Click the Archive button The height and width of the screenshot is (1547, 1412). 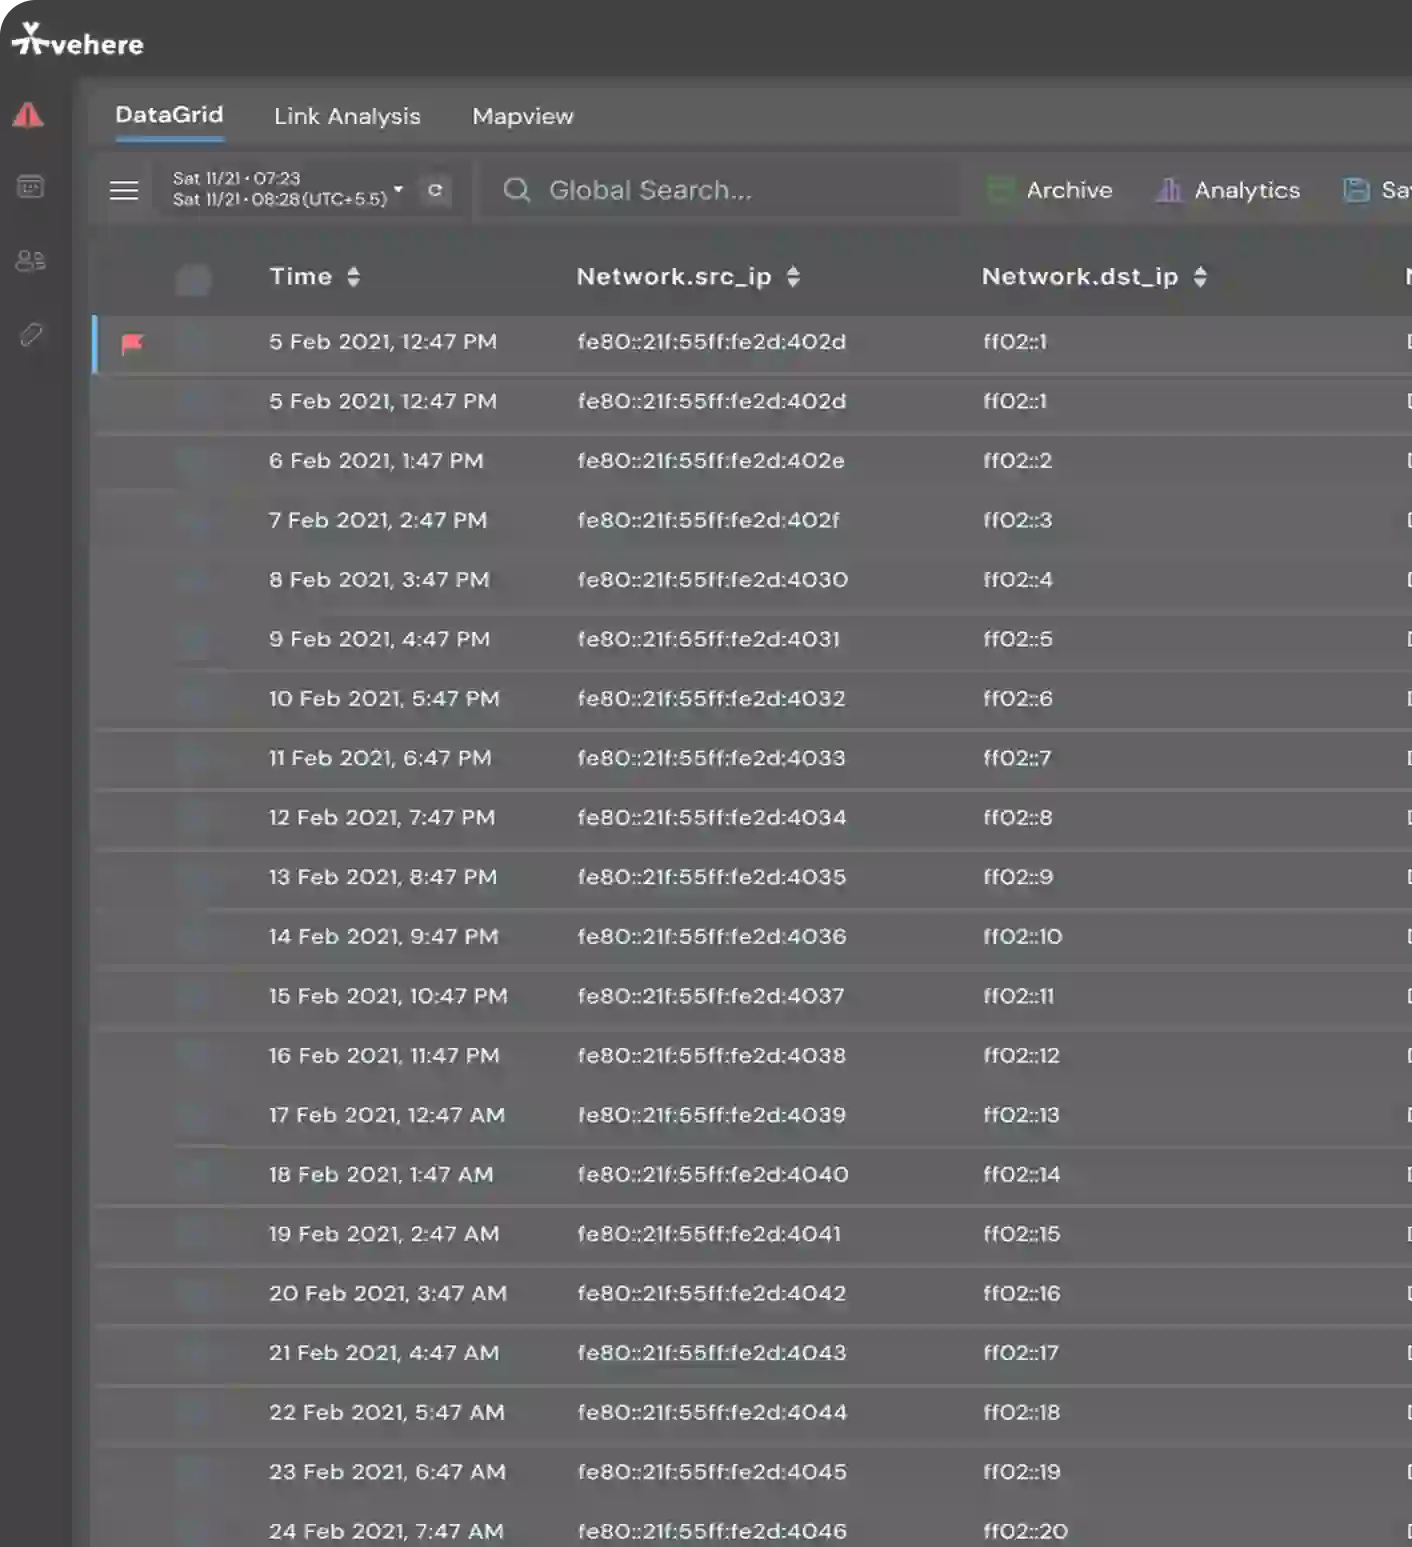click(x=1050, y=190)
